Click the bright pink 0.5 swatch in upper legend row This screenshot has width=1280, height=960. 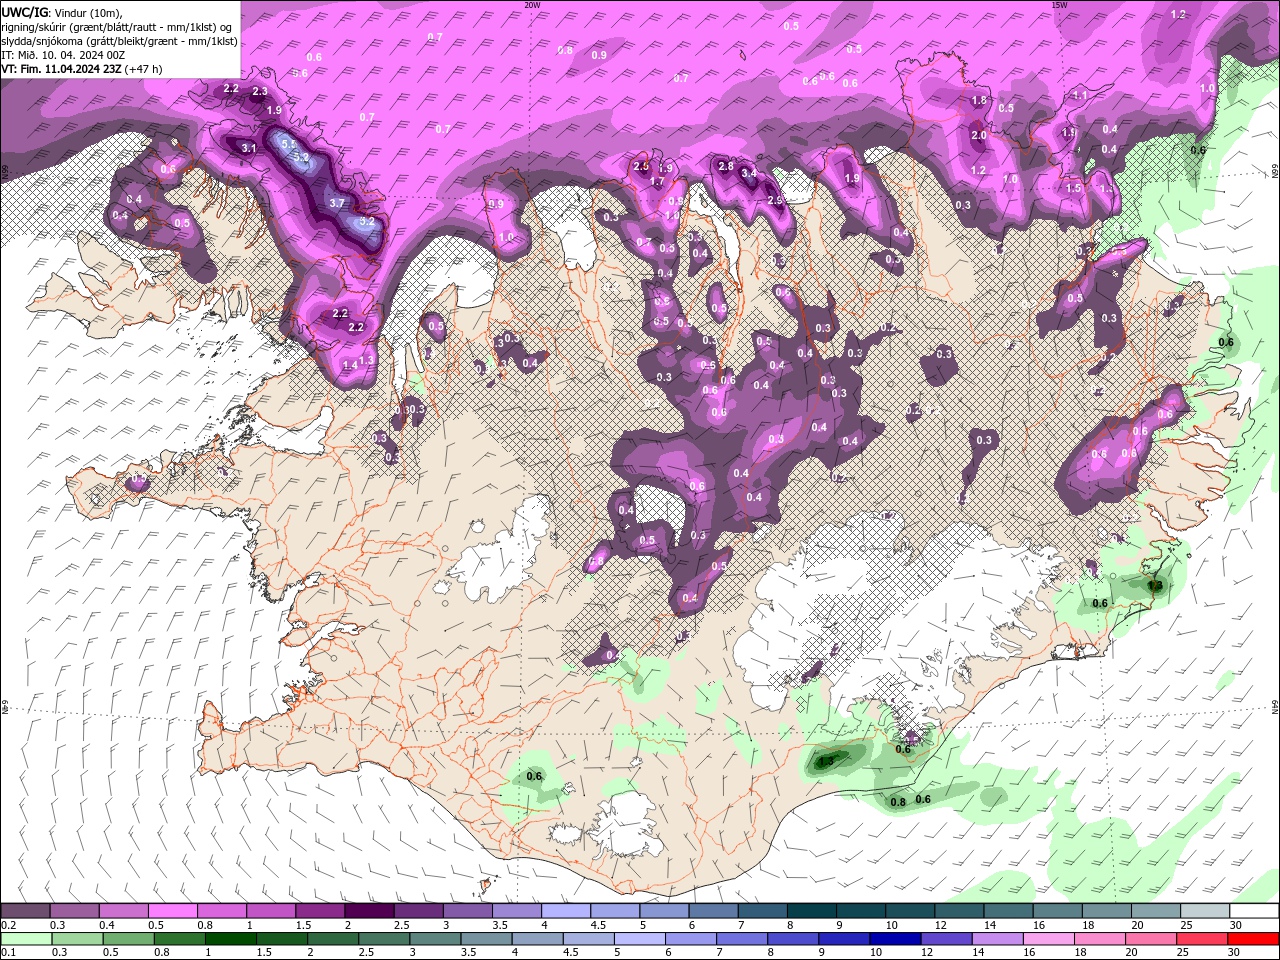click(x=172, y=911)
